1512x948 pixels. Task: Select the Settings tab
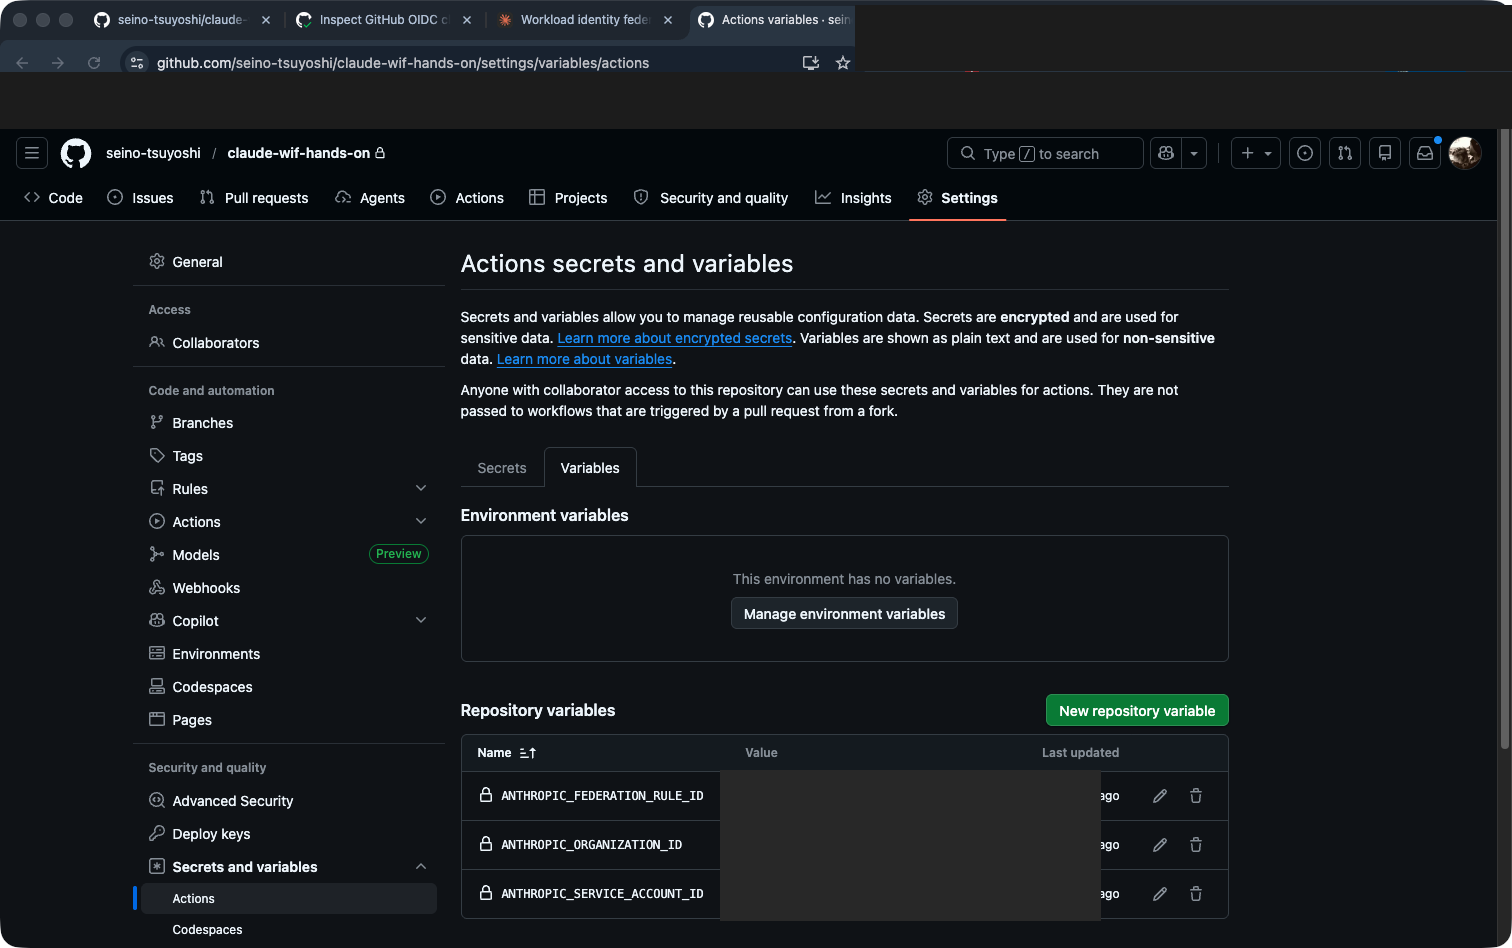(x=957, y=198)
